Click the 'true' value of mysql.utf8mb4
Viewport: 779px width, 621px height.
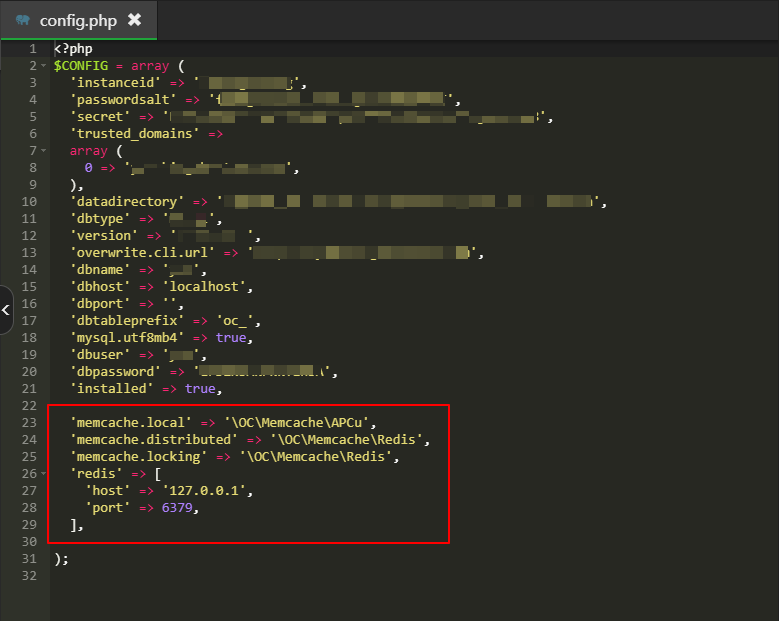point(231,338)
